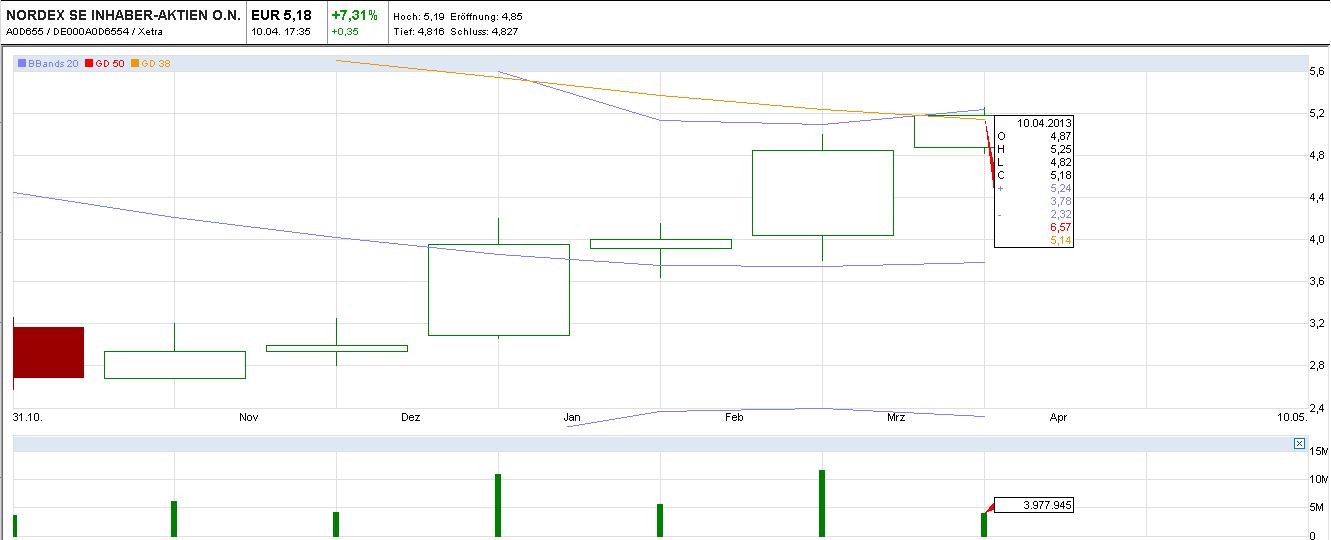
Task: Click the blue BBands 20 legend square
Action: tap(22, 64)
